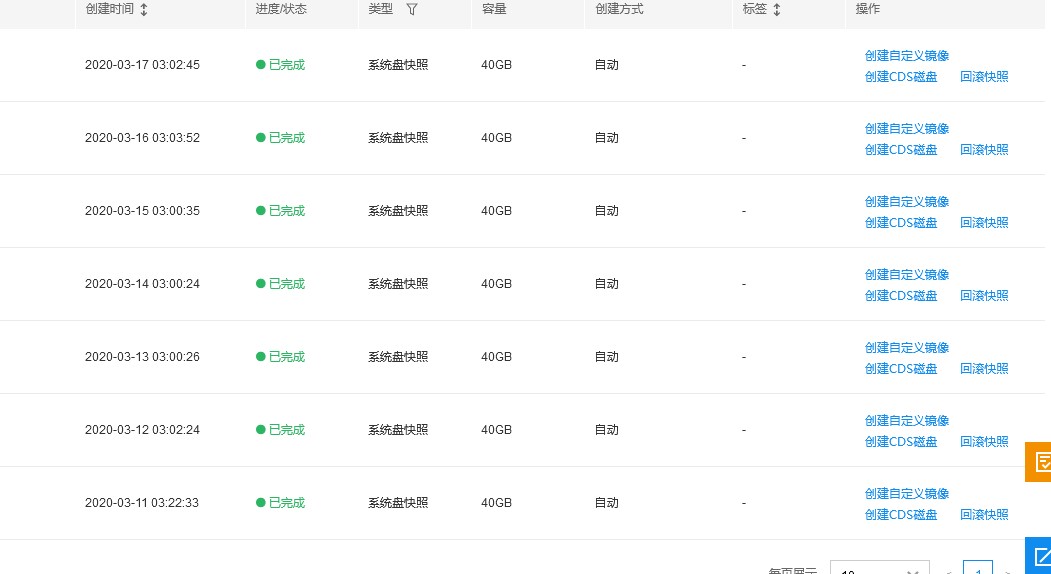The width and height of the screenshot is (1051, 574).
Task: Click 创建自定义镜像 for 2020-03-17 snapshot
Action: click(906, 56)
